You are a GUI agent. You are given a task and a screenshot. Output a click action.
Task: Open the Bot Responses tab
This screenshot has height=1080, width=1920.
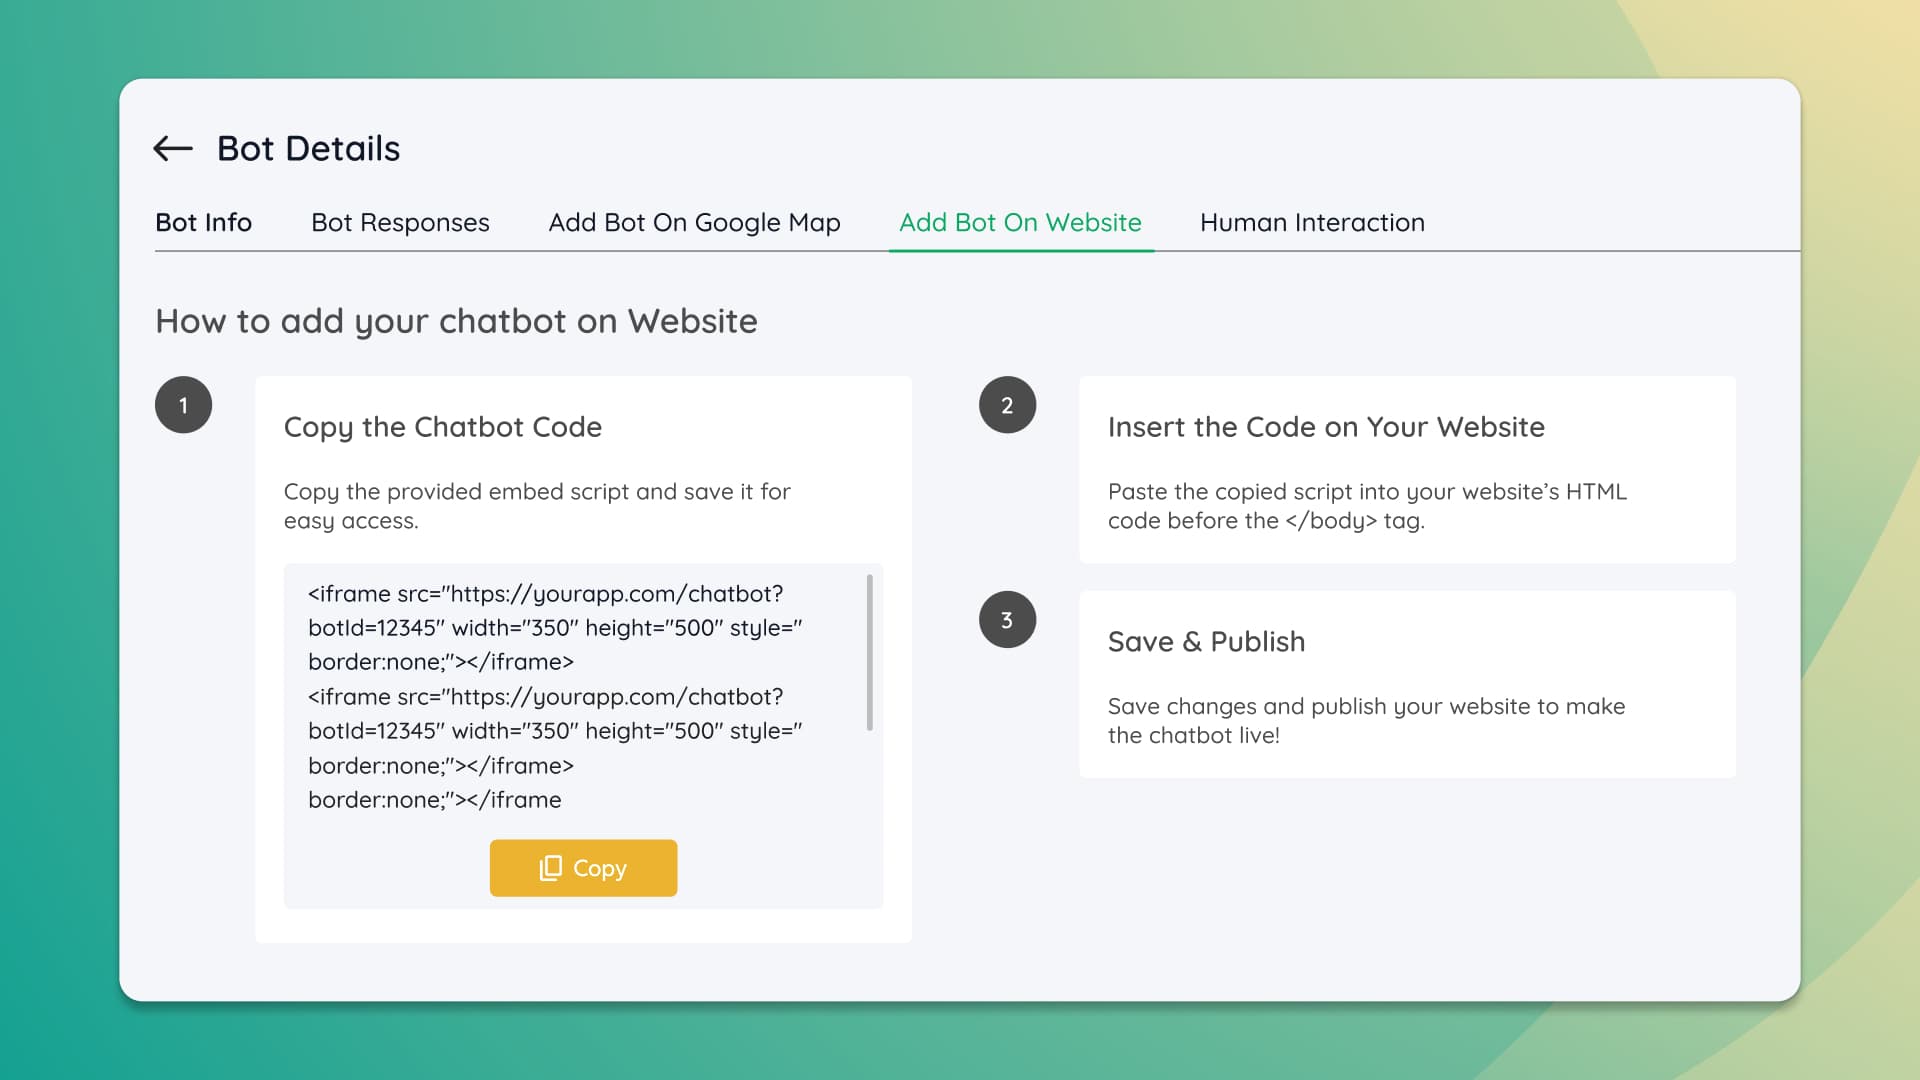coord(400,222)
